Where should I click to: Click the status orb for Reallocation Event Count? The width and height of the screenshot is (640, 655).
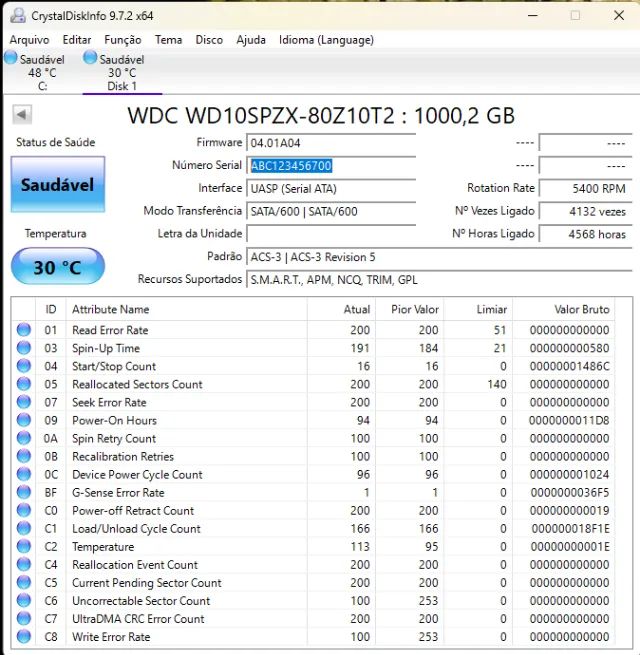24,564
